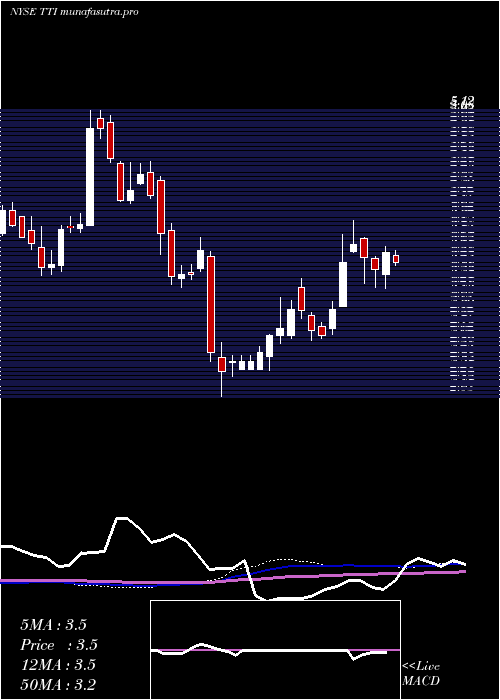The image size is (500, 700).
Task: Select the 12MA : 3.5 value
Action: (x=58, y=665)
